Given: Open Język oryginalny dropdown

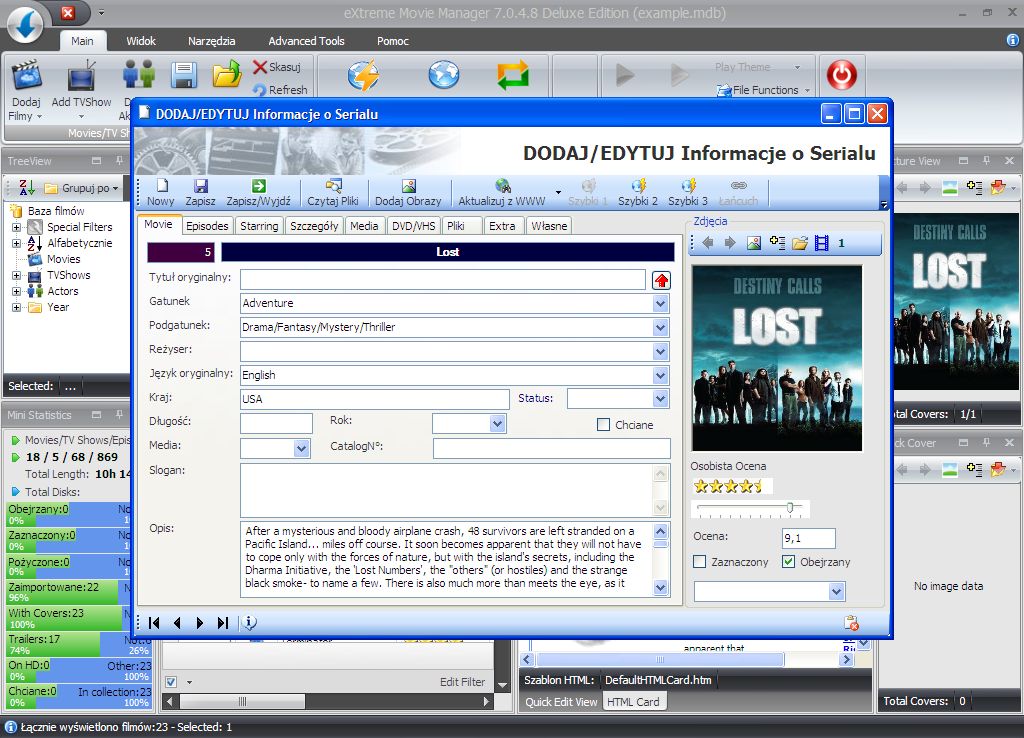Looking at the screenshot, I should click(x=660, y=376).
